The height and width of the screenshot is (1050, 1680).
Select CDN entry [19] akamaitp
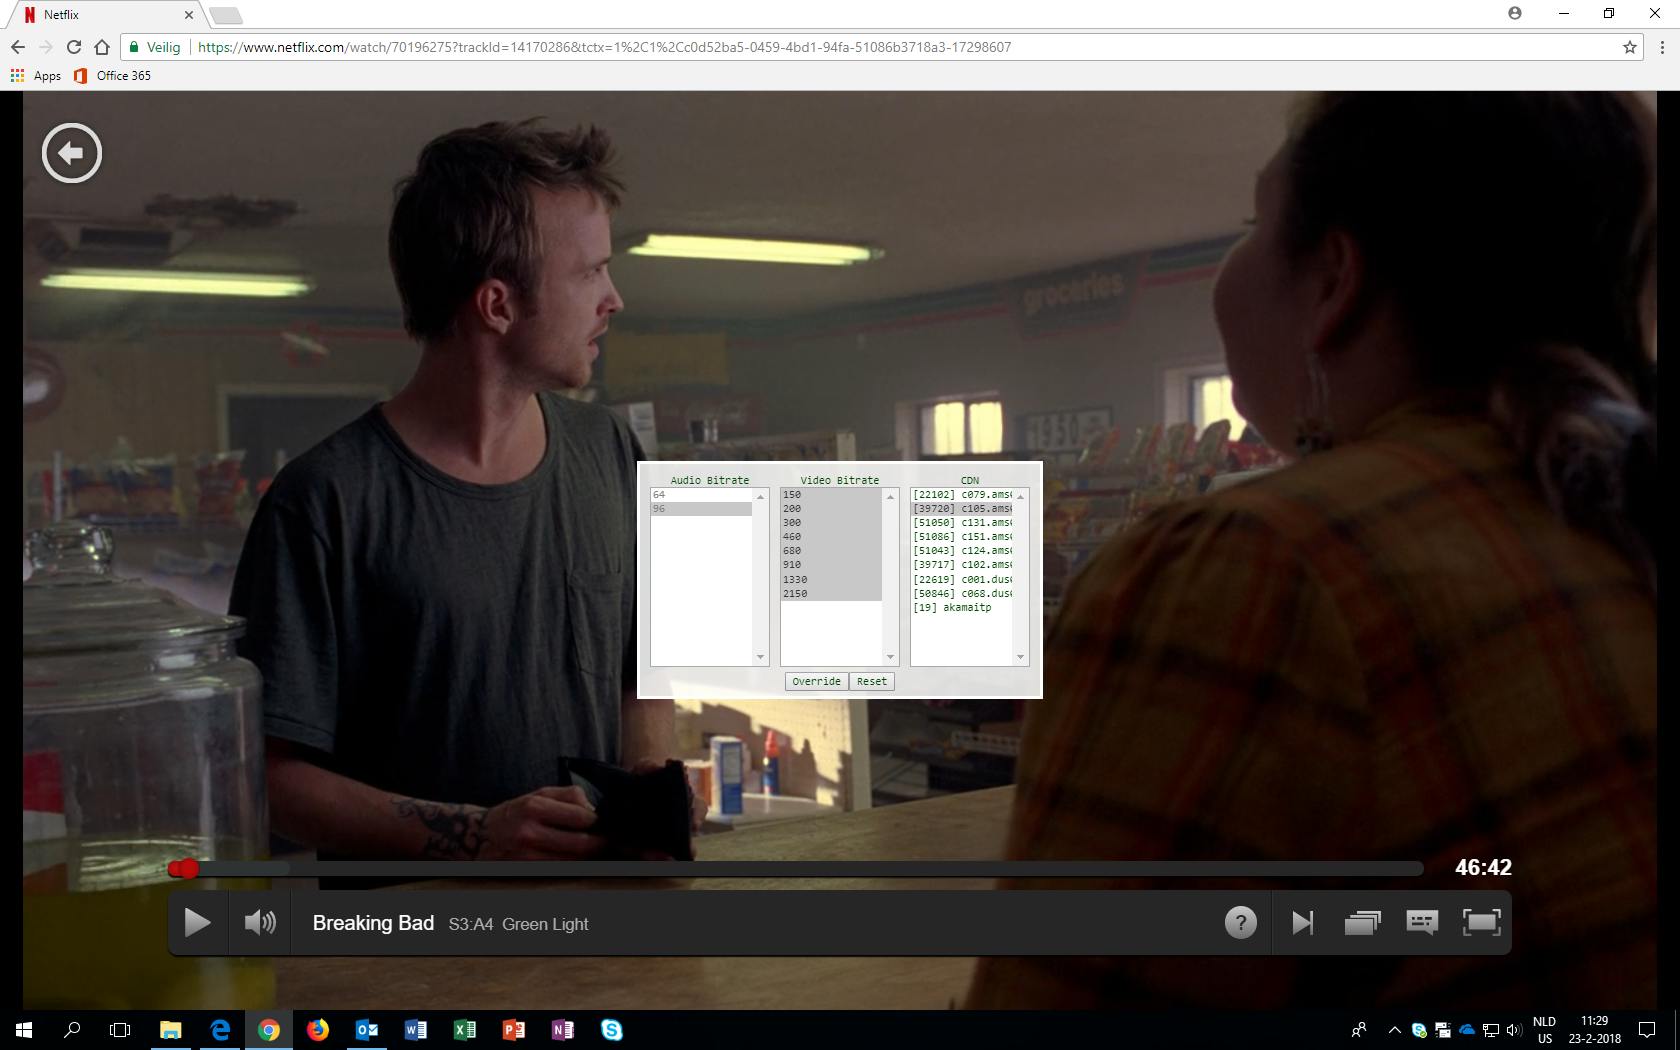click(961, 608)
